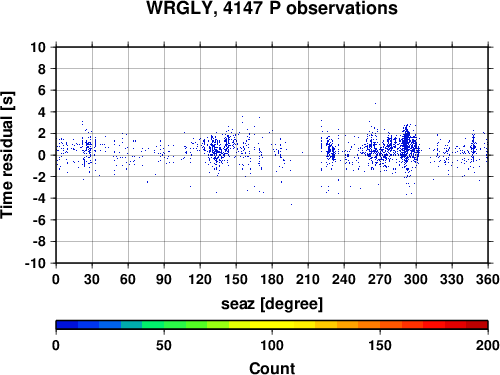Click the y-axis tick label 10

click(38, 47)
